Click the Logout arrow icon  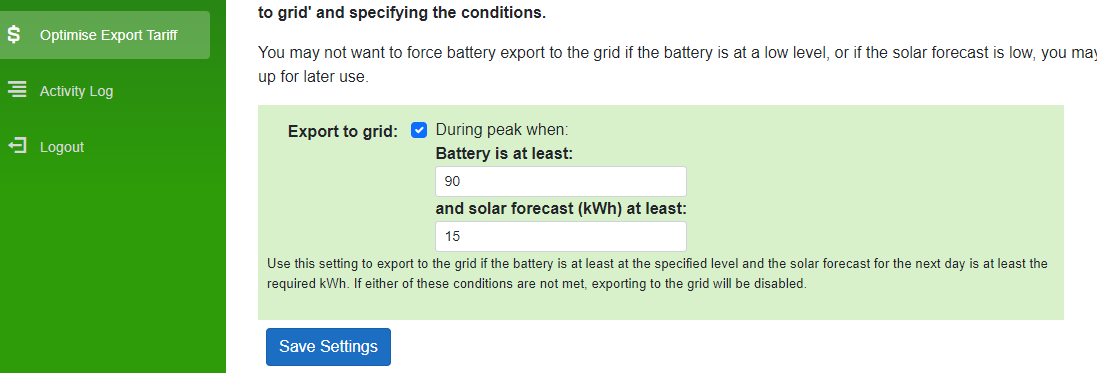pos(17,146)
